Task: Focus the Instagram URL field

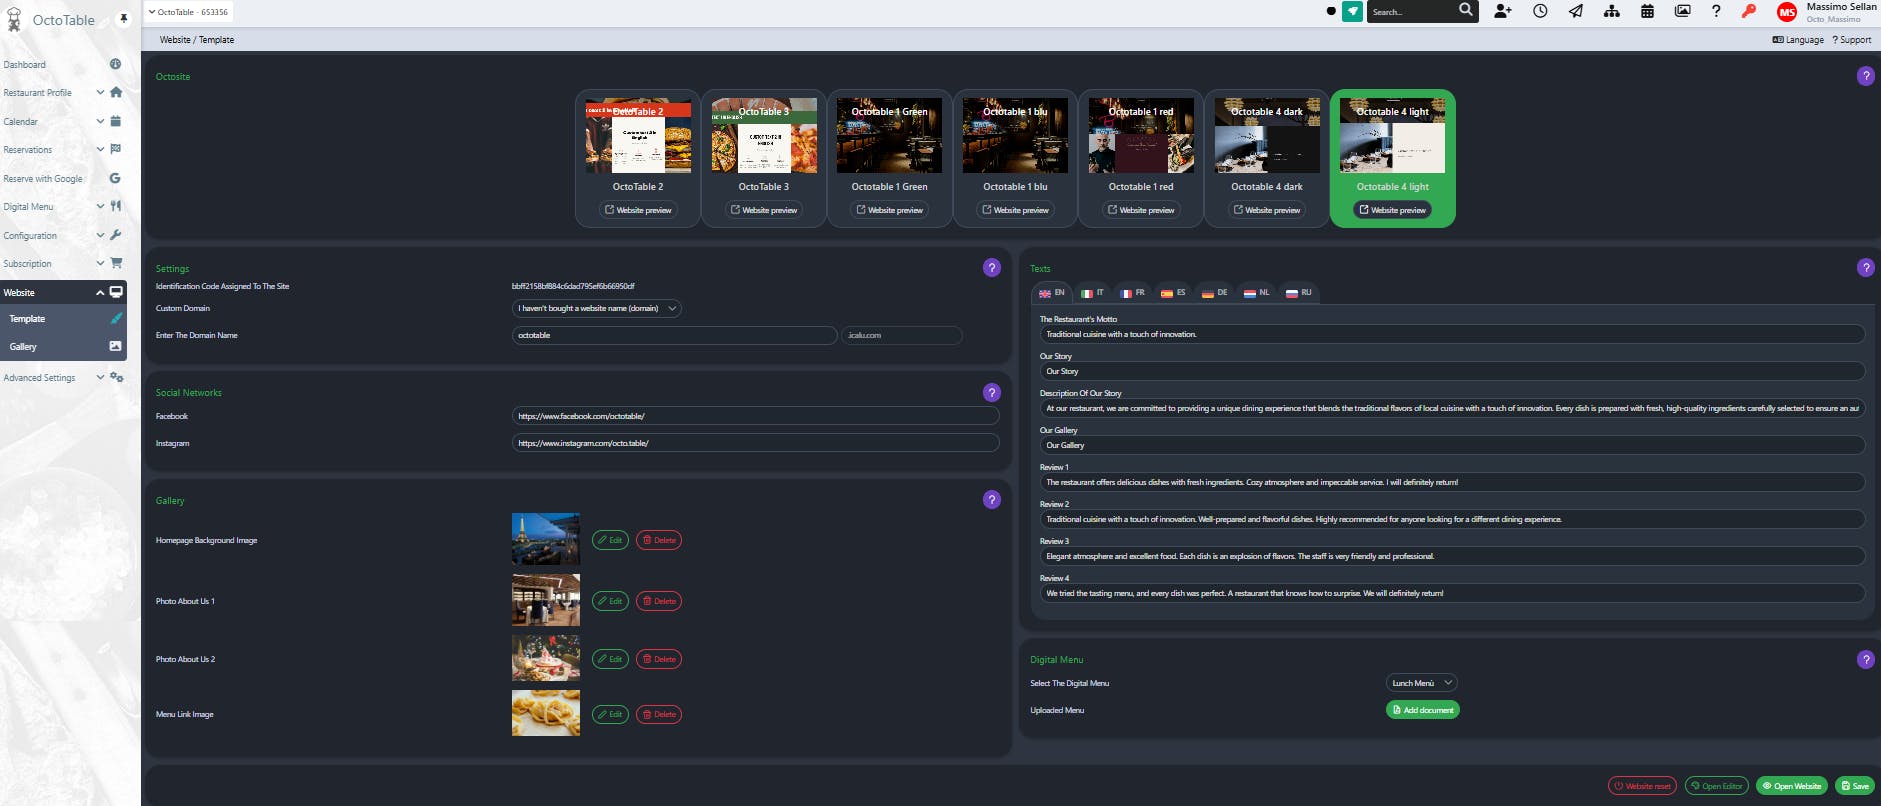Action: [755, 443]
